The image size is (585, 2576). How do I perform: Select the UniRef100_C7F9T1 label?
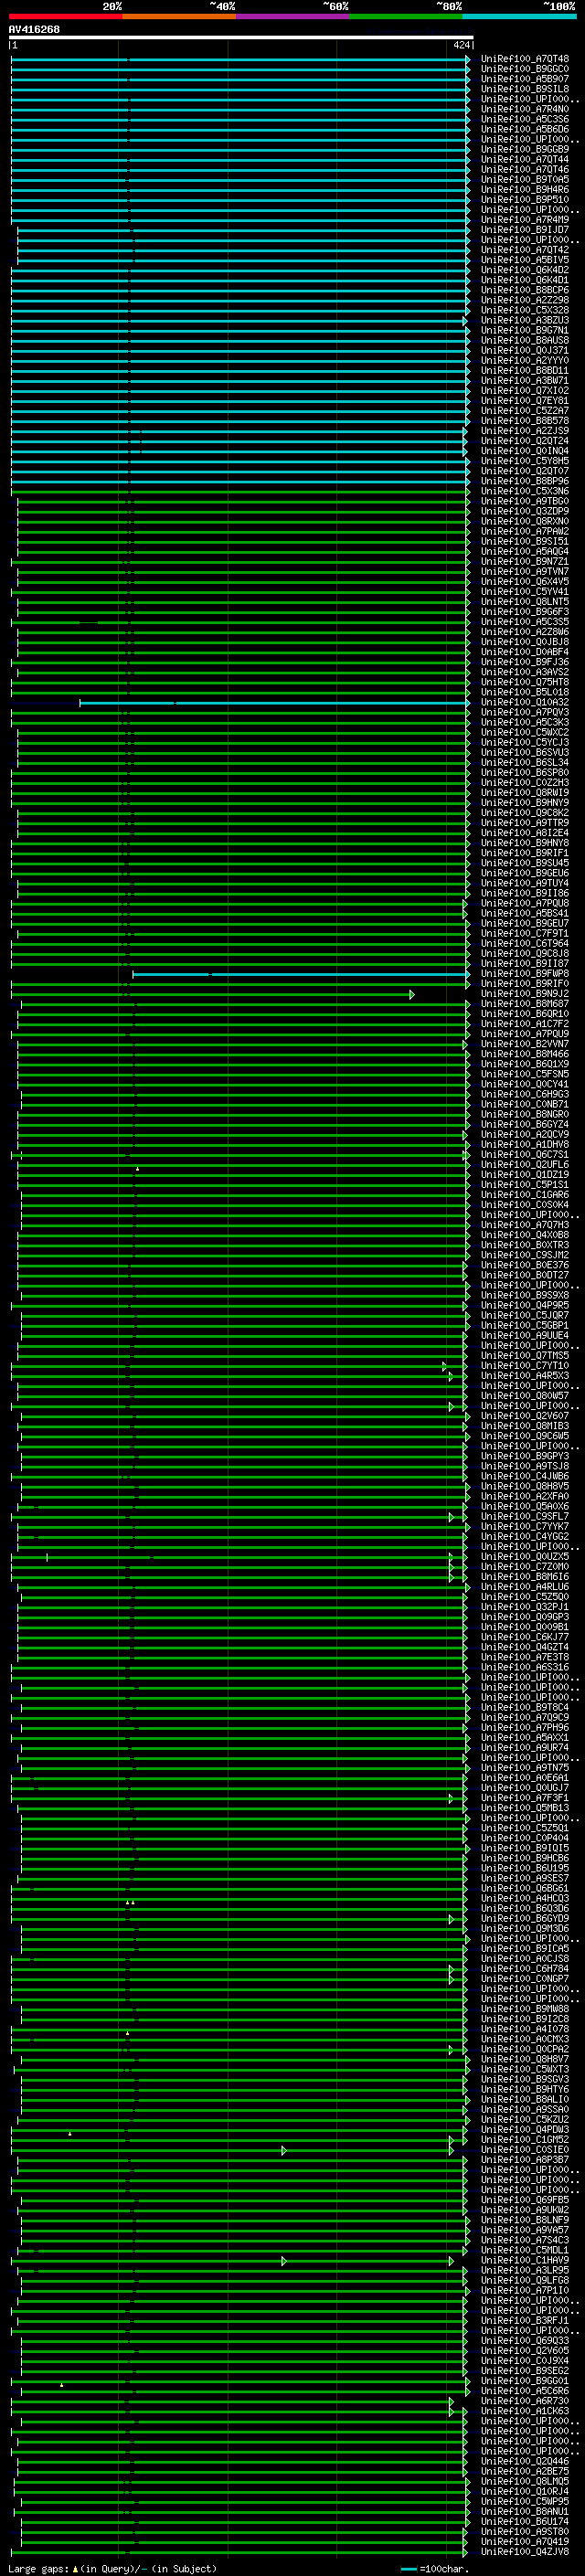point(525,934)
